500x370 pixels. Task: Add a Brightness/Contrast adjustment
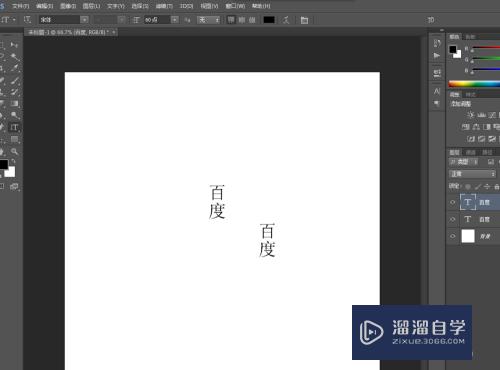pyautogui.click(x=470, y=115)
